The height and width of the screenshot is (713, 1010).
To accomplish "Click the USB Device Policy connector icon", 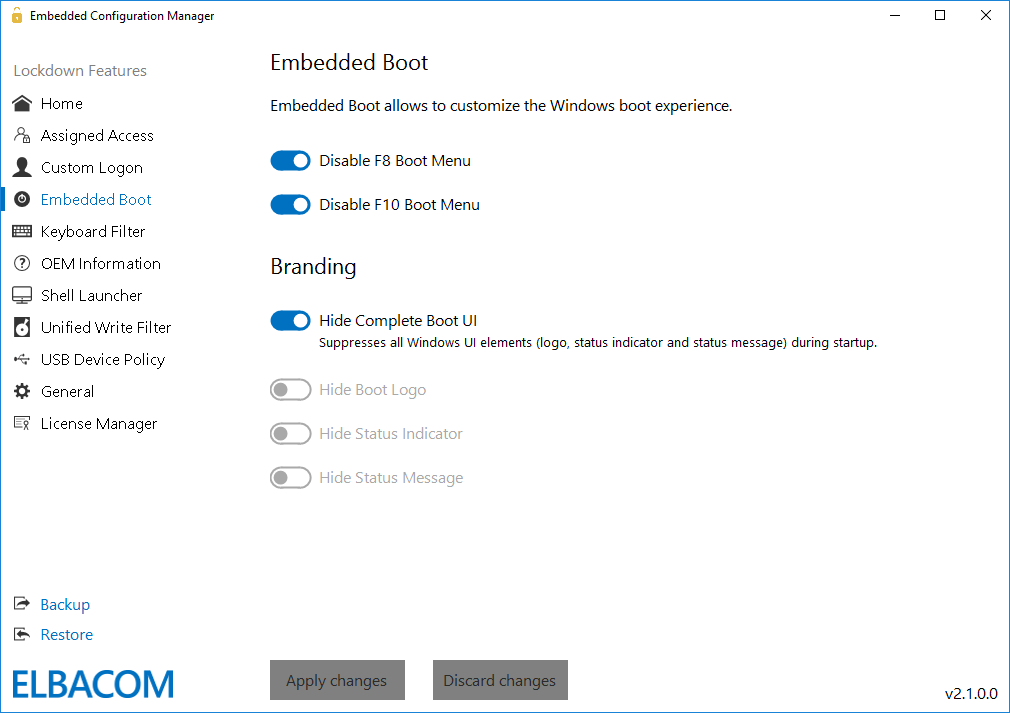I will tap(21, 359).
